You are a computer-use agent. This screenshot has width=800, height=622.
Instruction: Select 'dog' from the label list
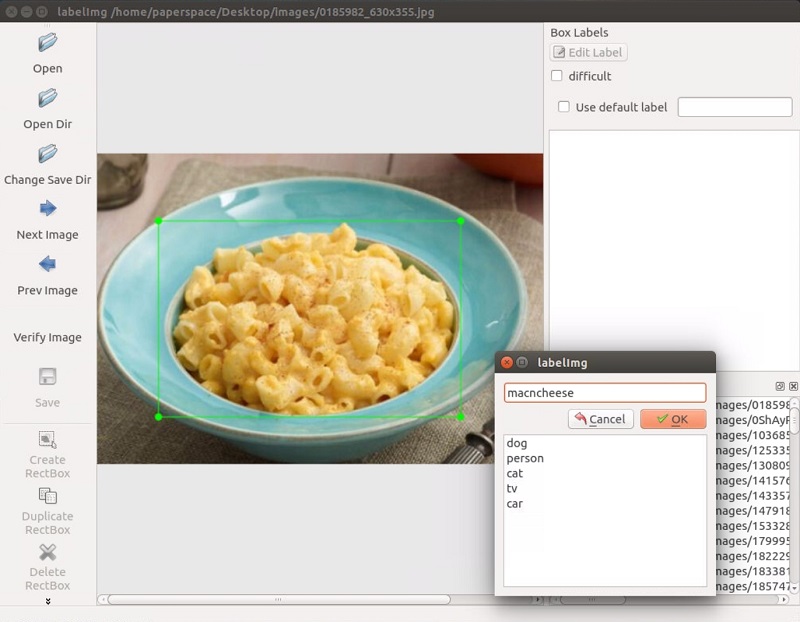tap(517, 443)
